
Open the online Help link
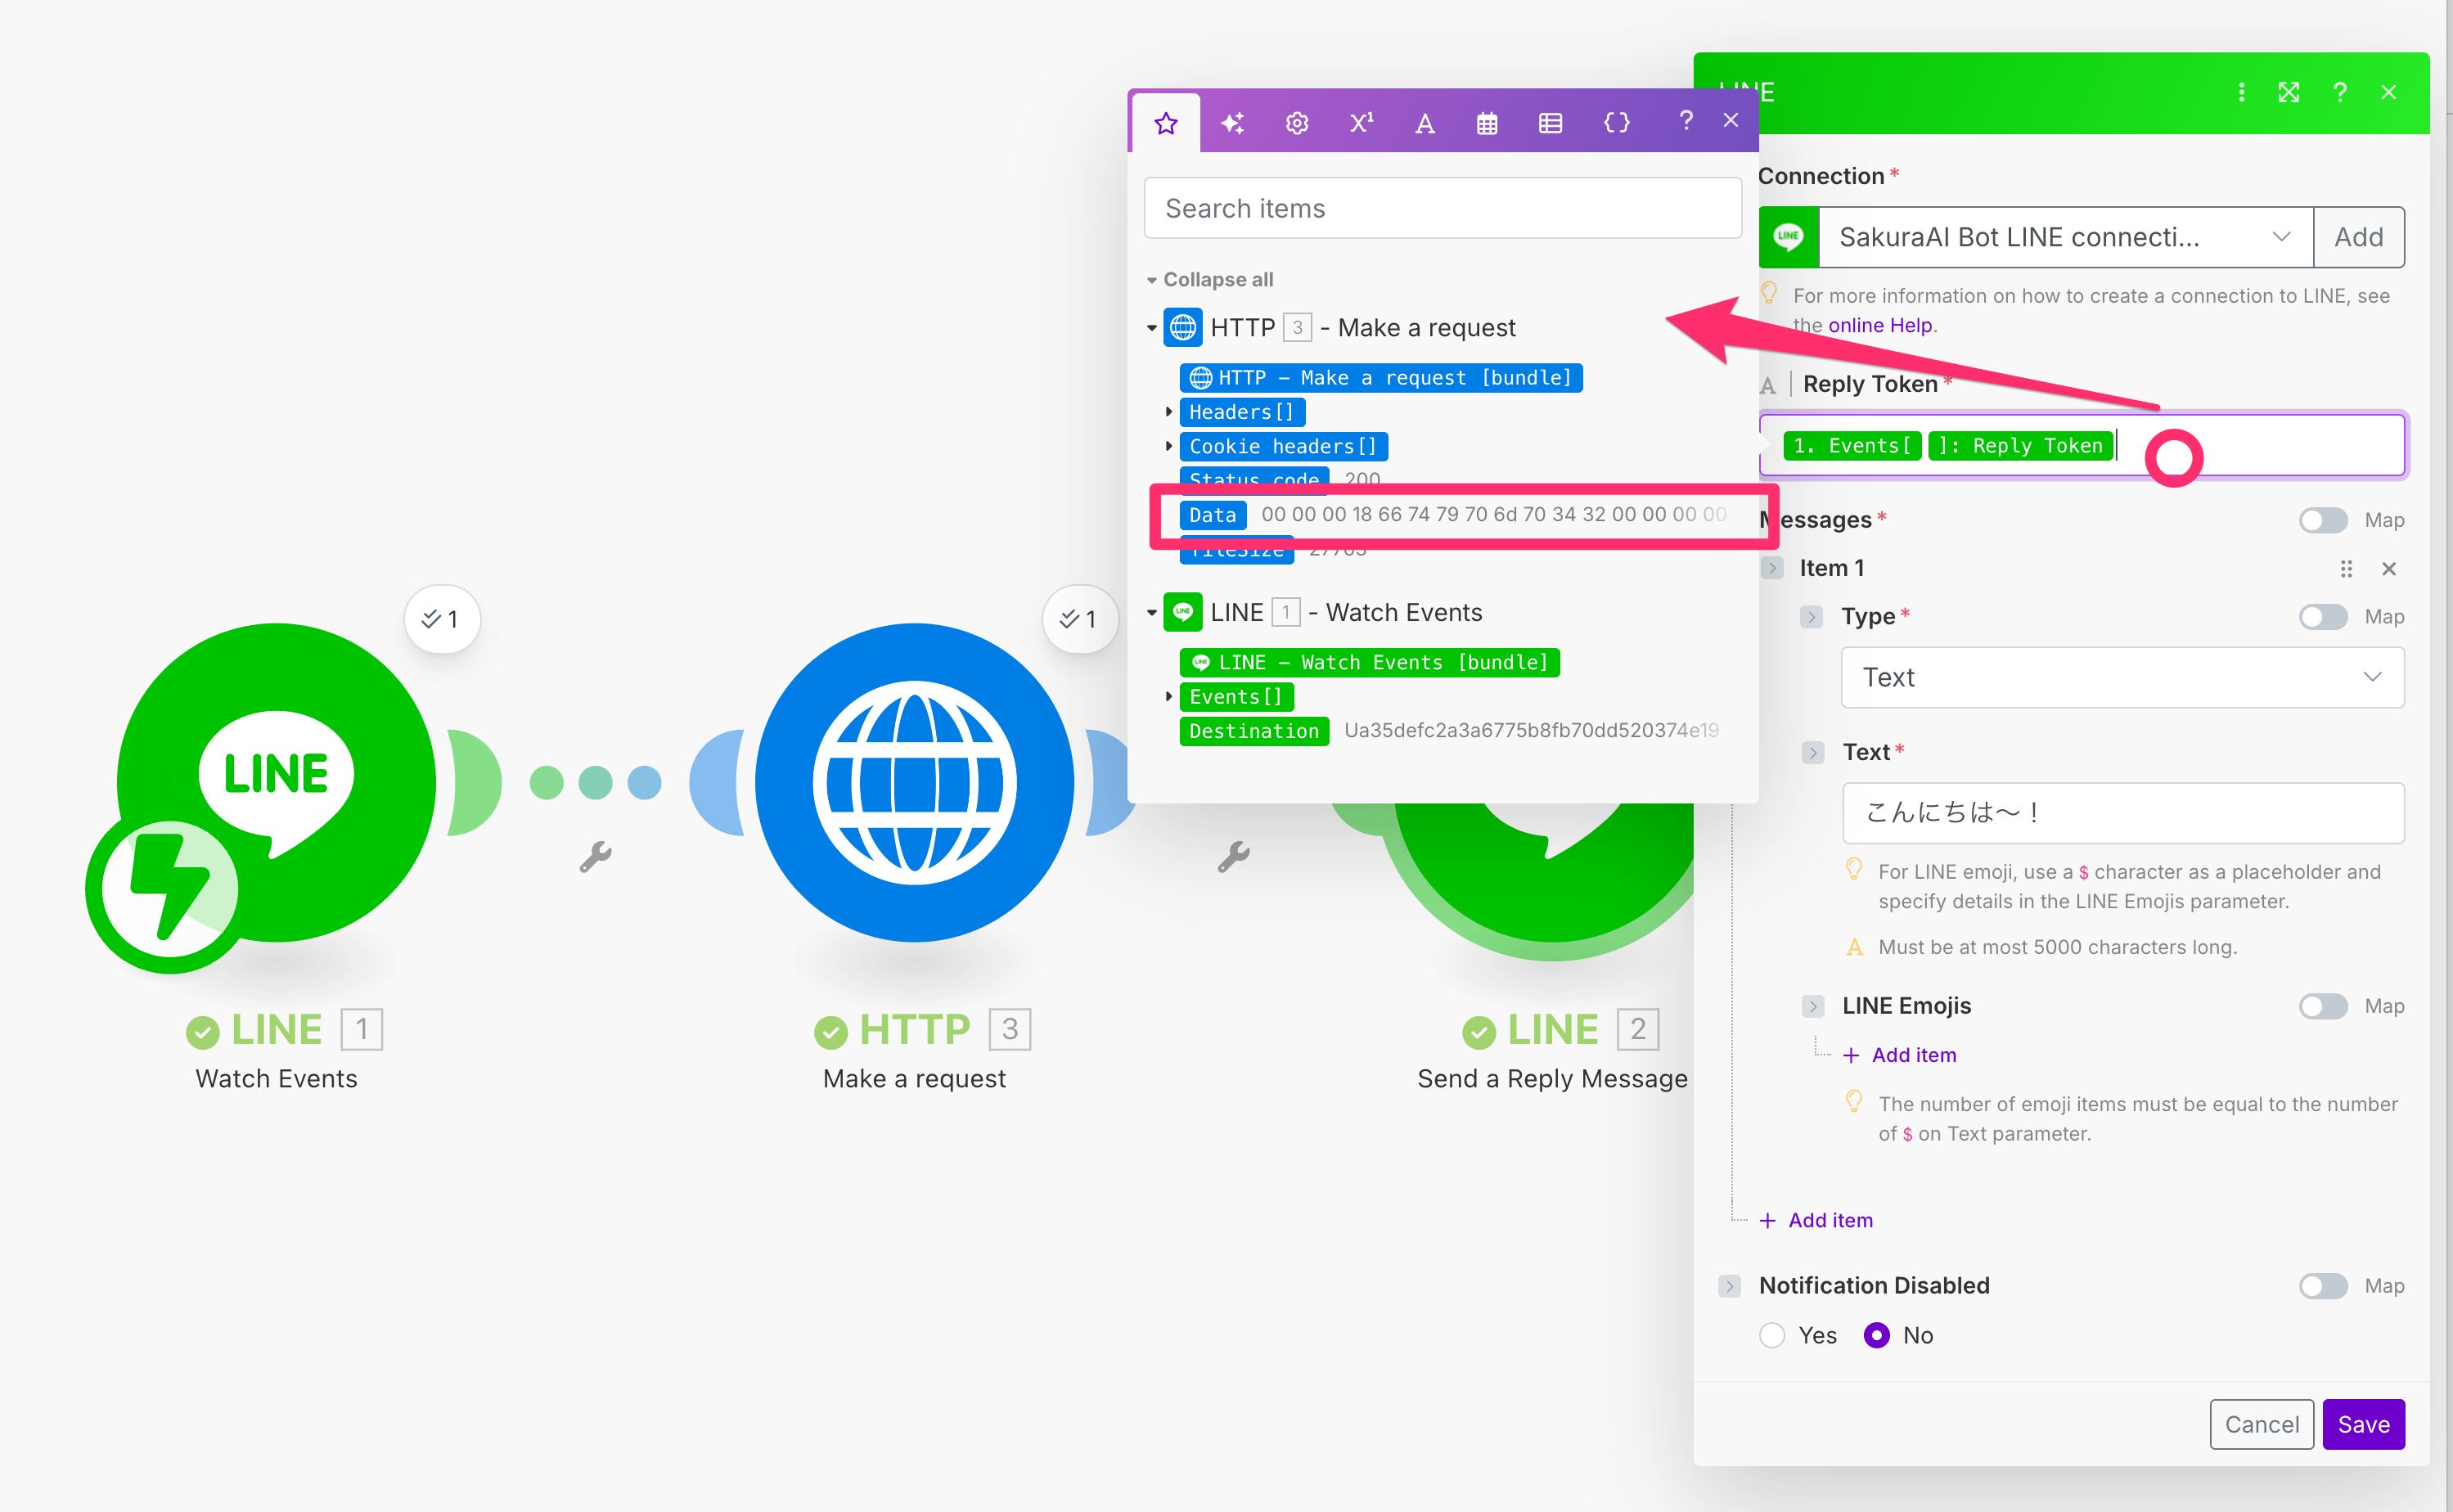point(1879,325)
